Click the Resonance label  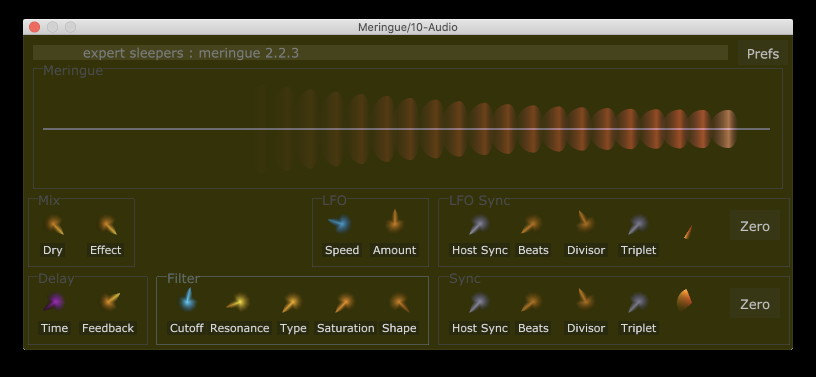(x=239, y=328)
